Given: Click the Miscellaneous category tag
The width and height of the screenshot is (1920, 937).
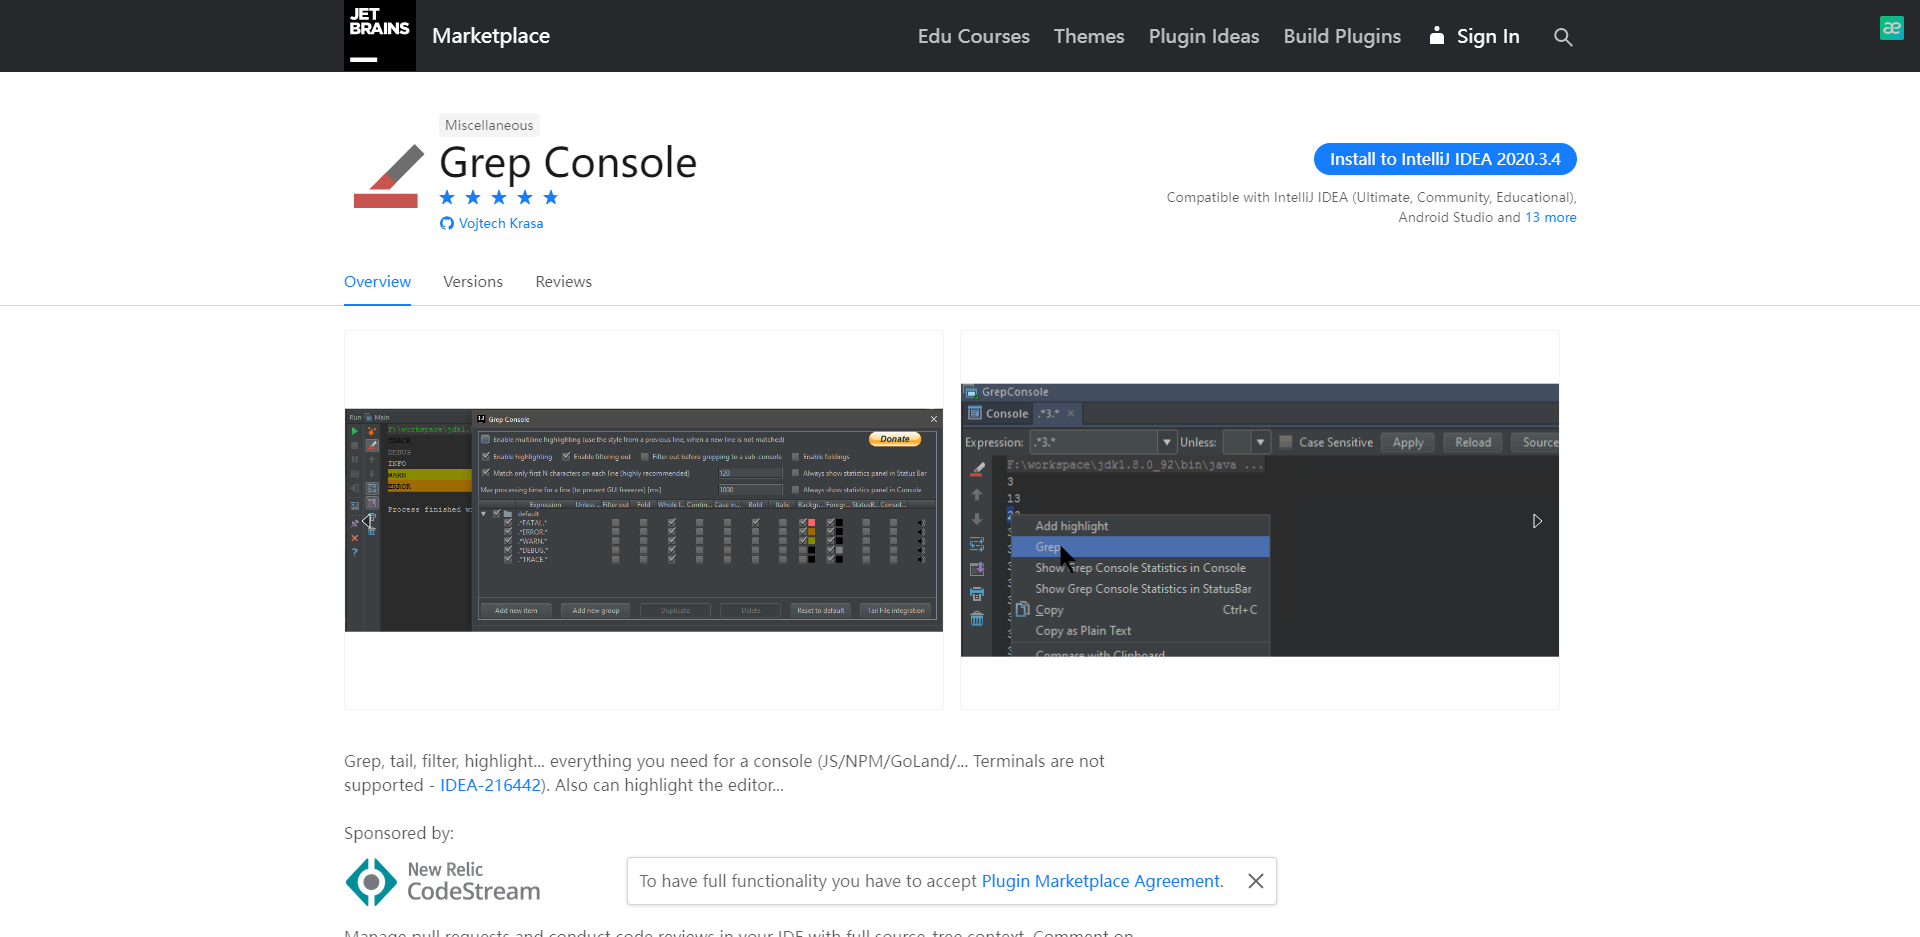Looking at the screenshot, I should point(489,125).
